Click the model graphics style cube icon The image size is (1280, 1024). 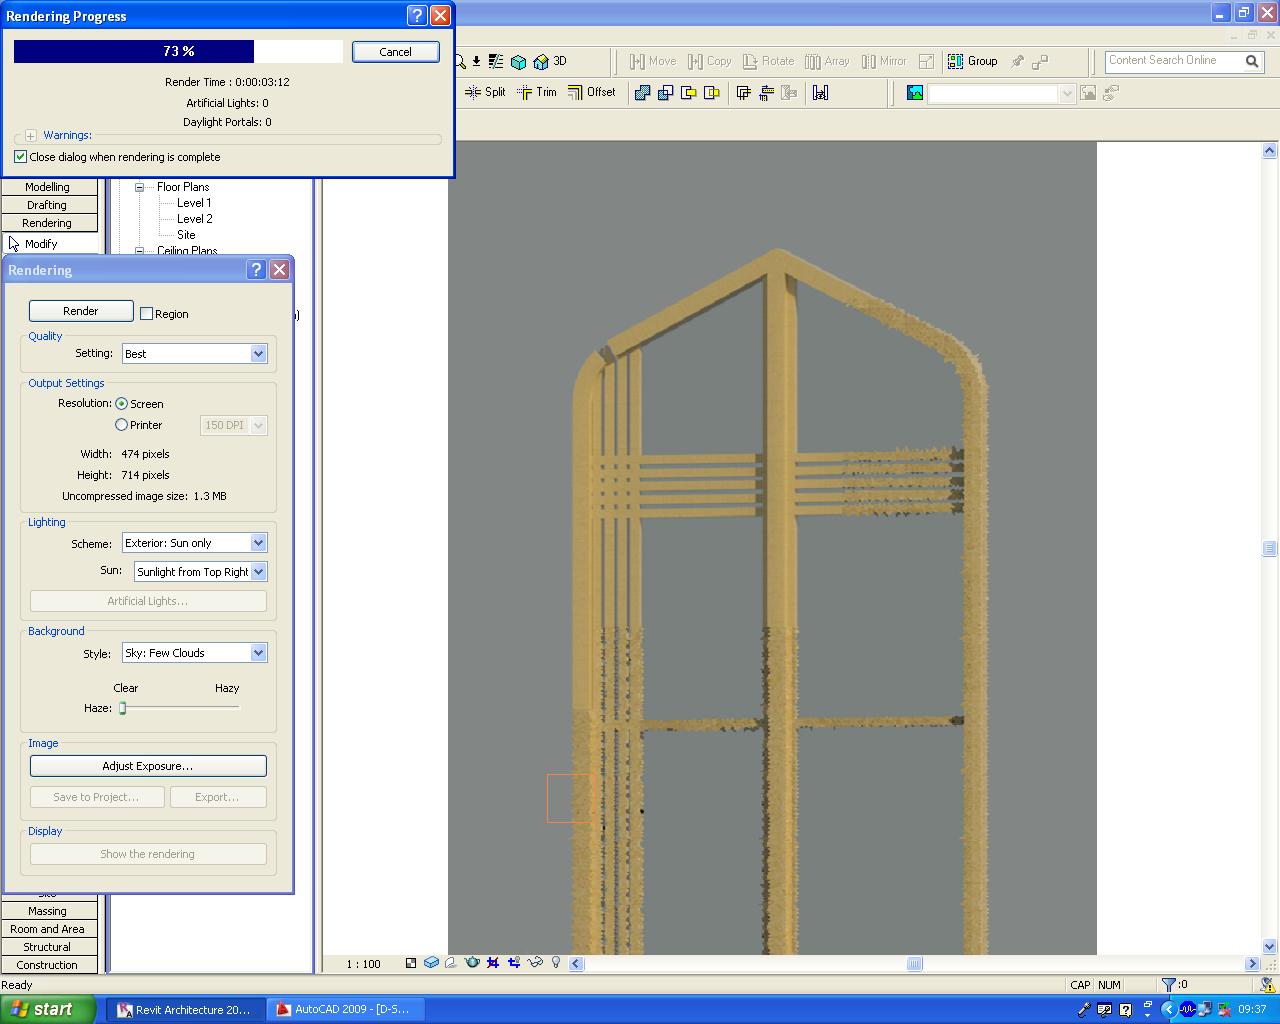click(x=431, y=963)
